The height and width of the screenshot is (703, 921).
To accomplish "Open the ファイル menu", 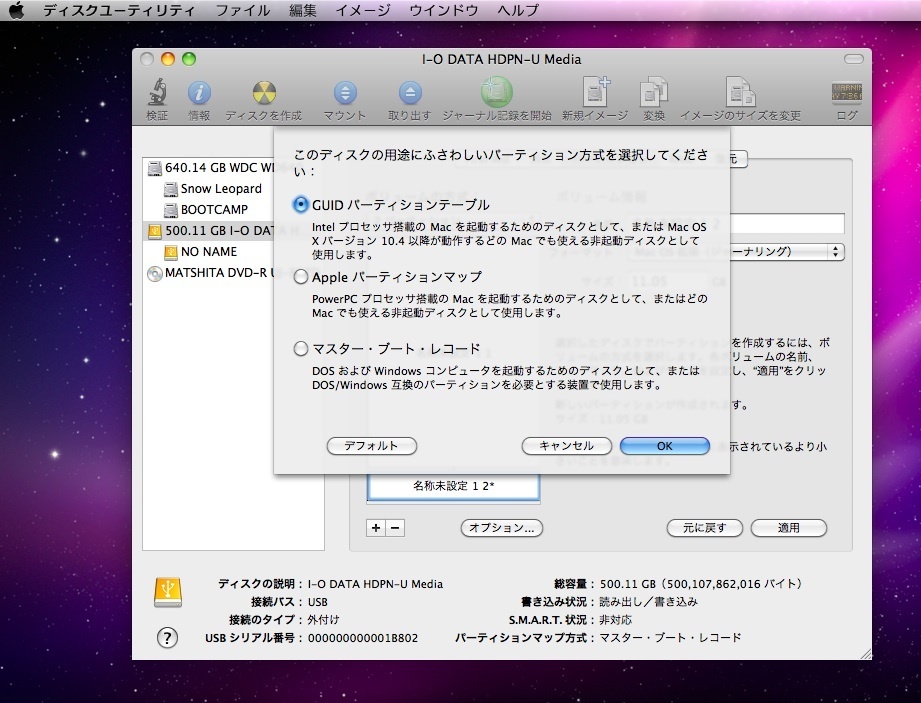I will click(242, 10).
